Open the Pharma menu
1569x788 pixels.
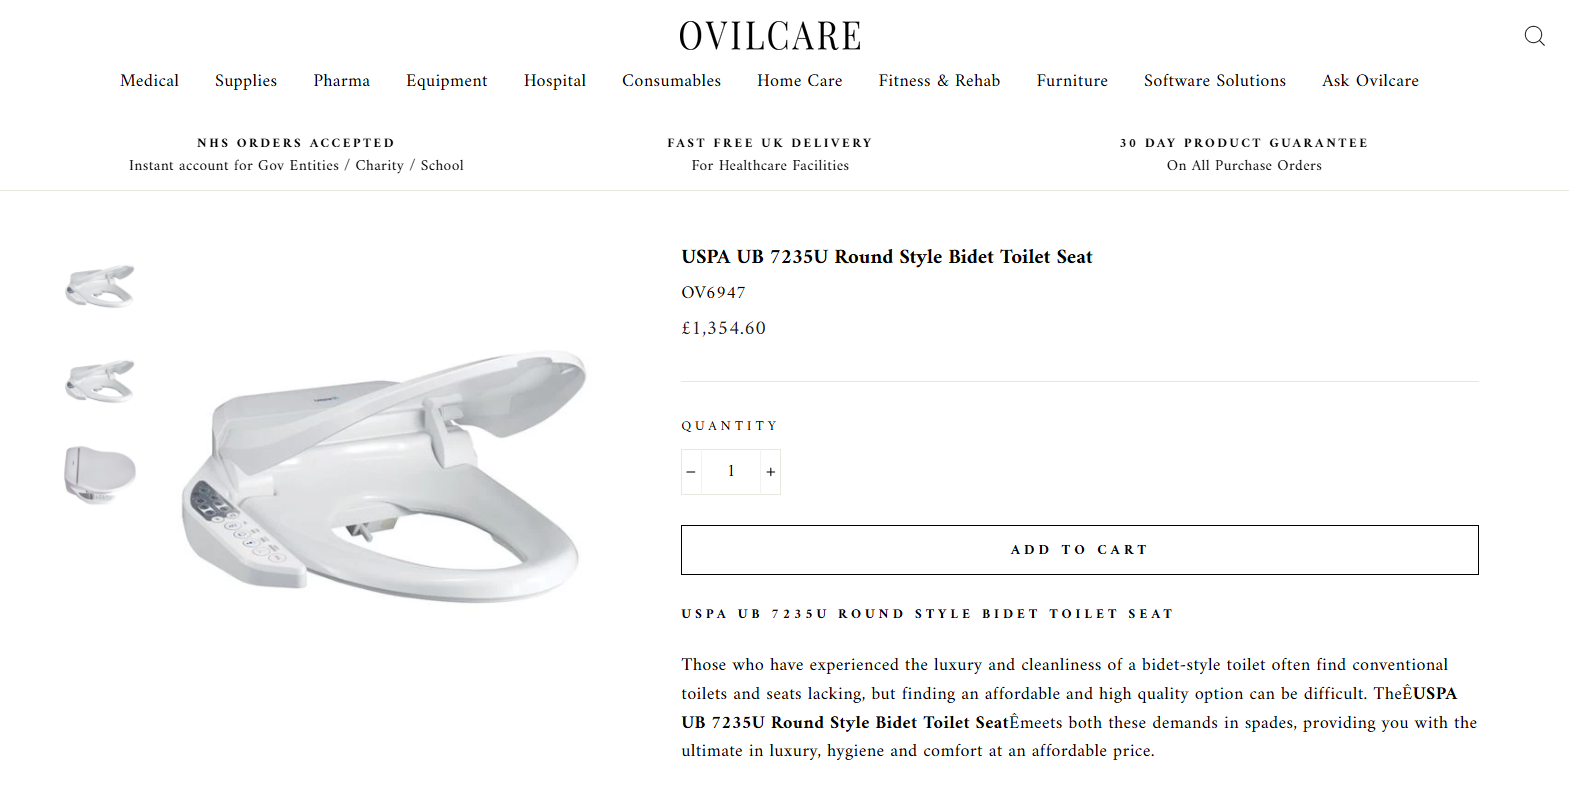pyautogui.click(x=341, y=81)
